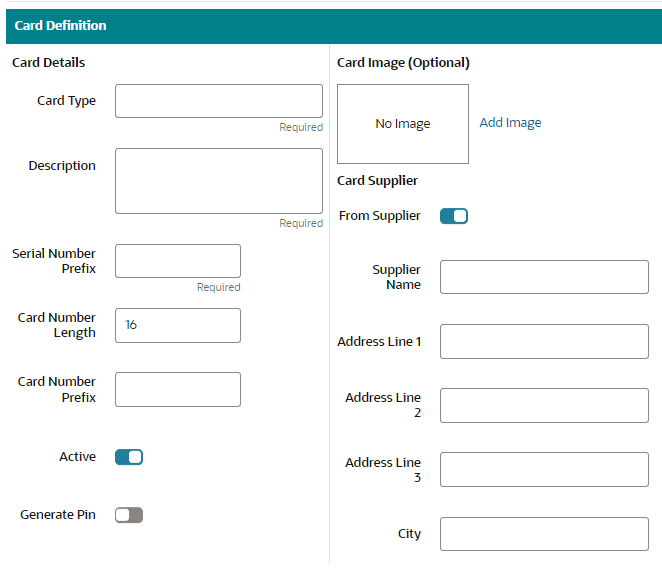Click the Card Definition header title
Viewport: 662px width, 573px height.
[60, 26]
